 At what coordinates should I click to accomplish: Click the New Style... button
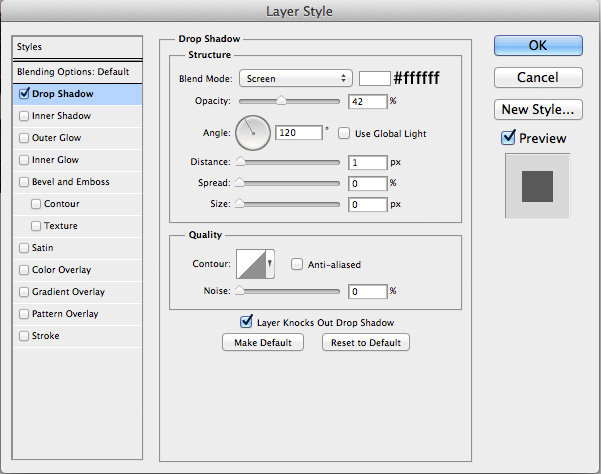coord(538,110)
